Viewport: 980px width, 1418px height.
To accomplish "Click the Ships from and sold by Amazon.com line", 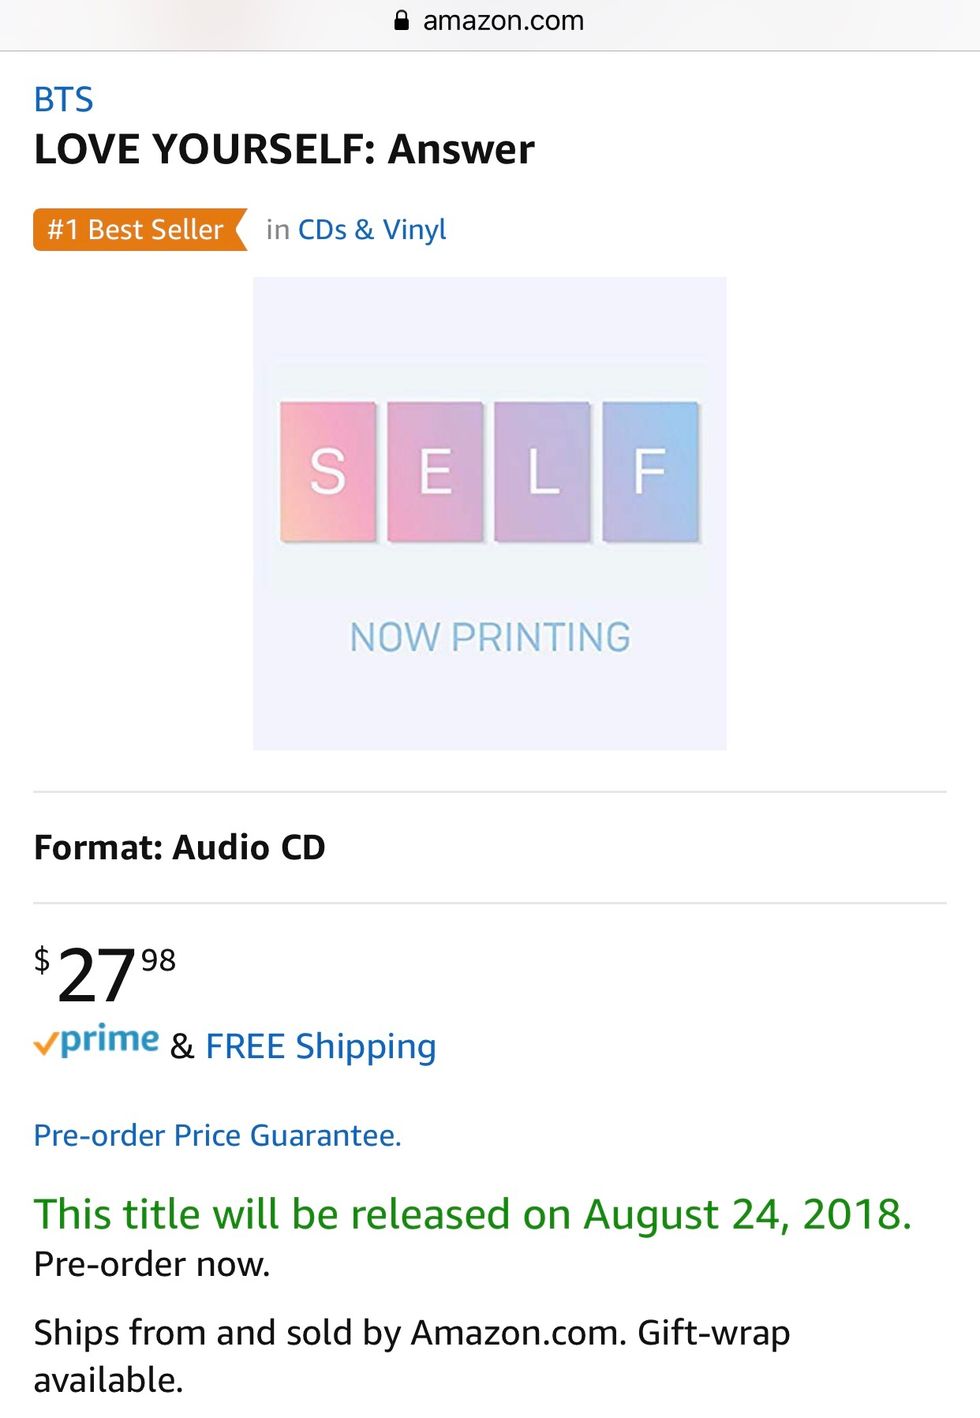I will (x=411, y=1334).
